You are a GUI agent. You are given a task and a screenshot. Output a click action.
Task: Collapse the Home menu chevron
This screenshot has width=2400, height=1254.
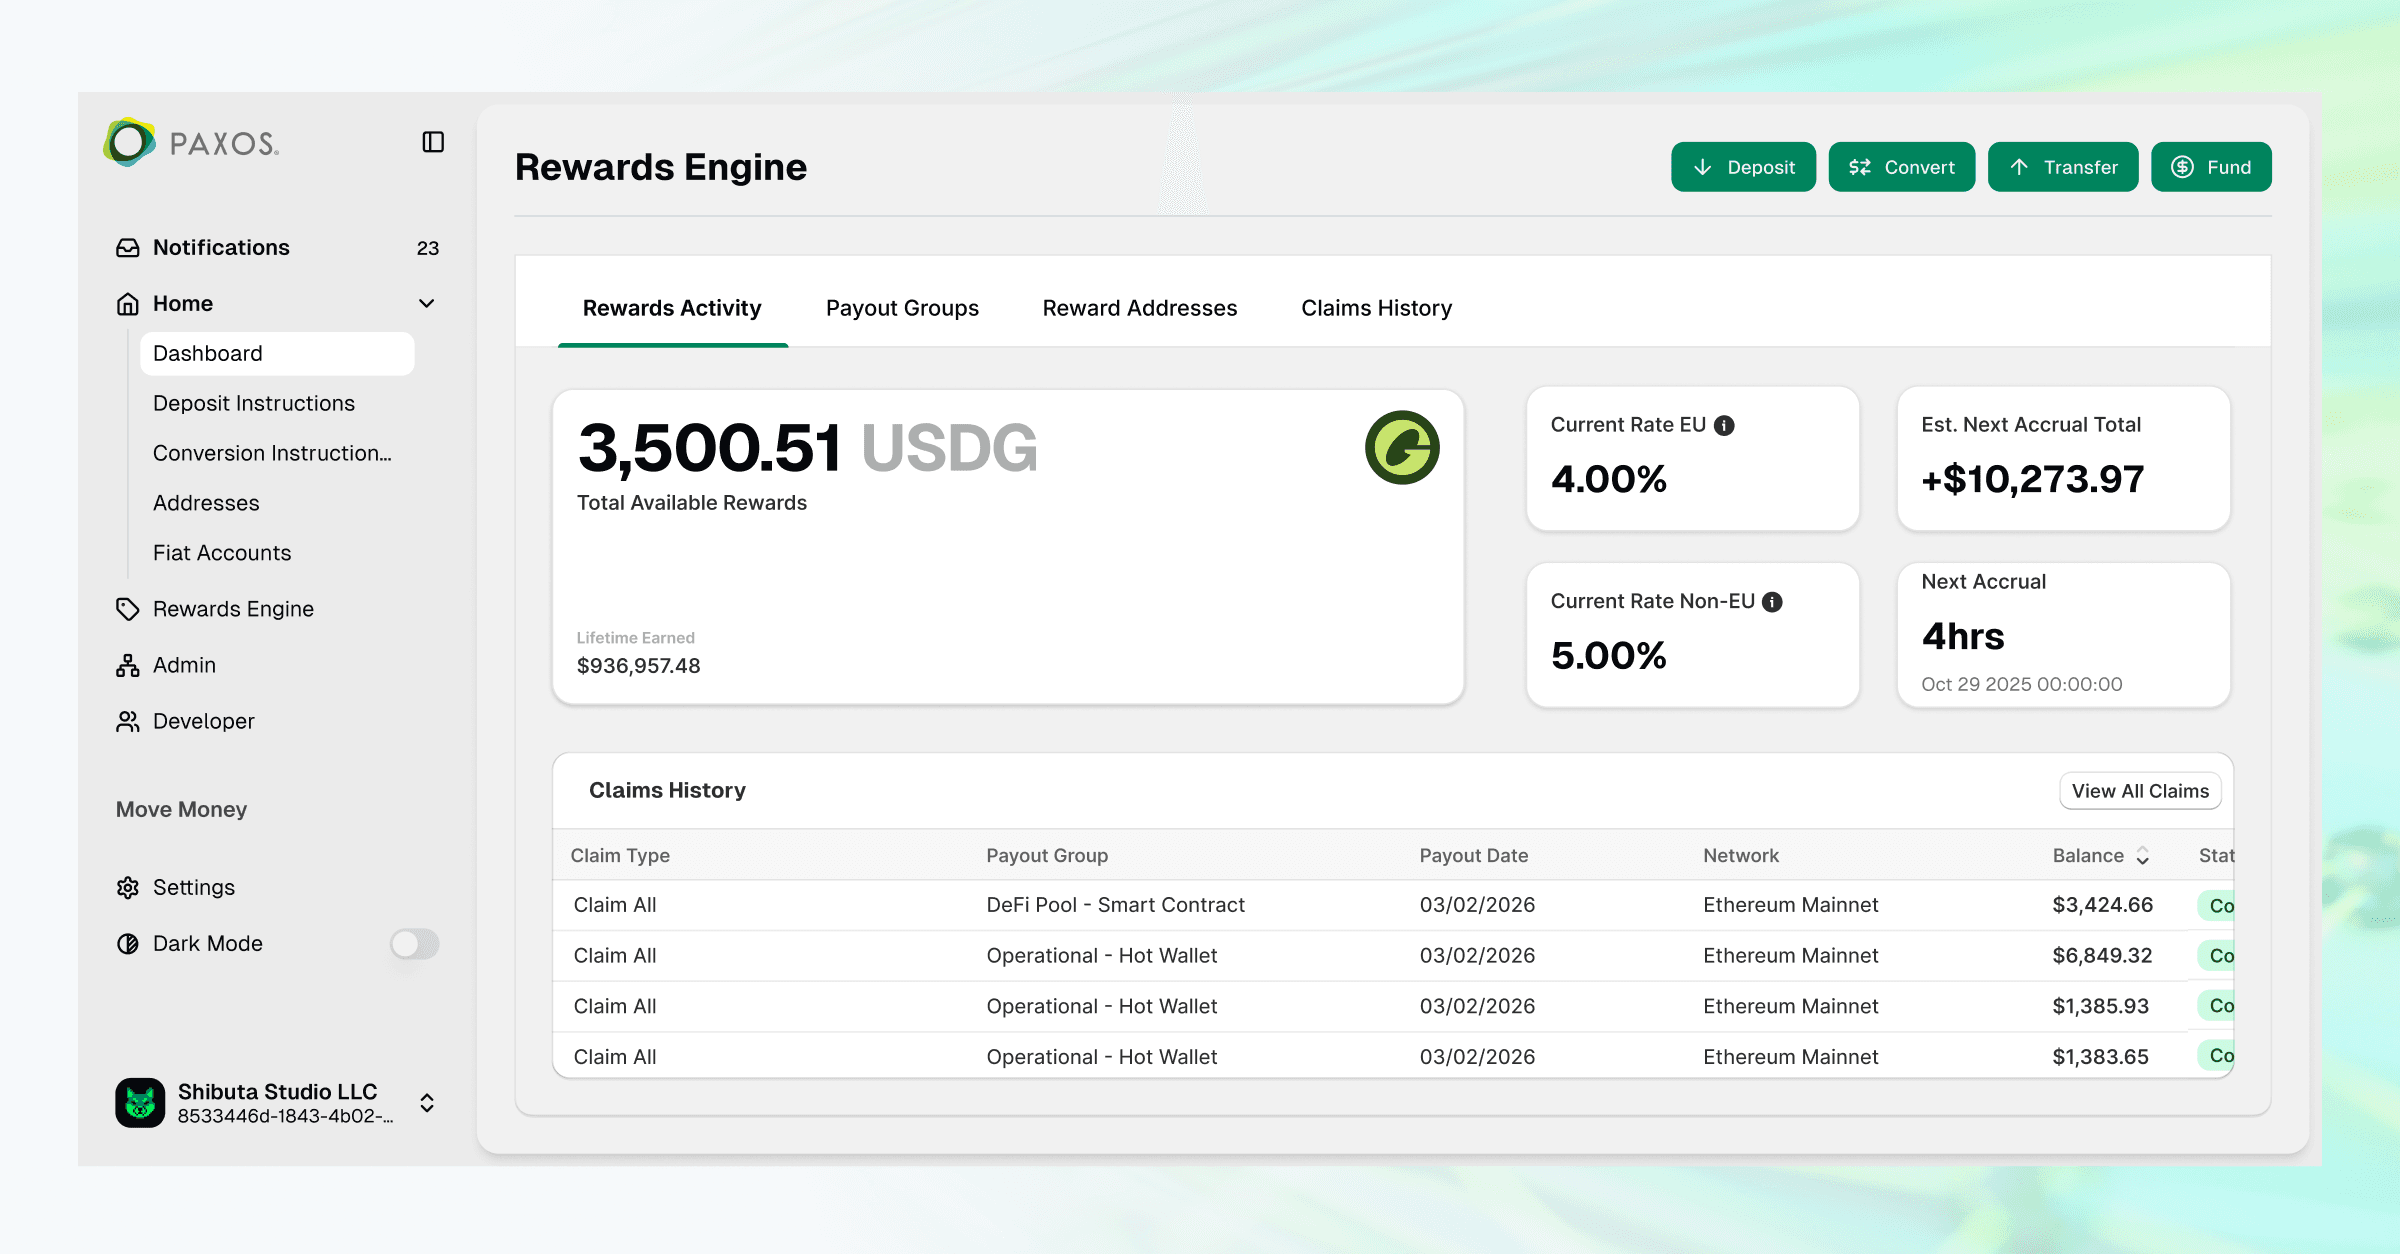tap(427, 303)
